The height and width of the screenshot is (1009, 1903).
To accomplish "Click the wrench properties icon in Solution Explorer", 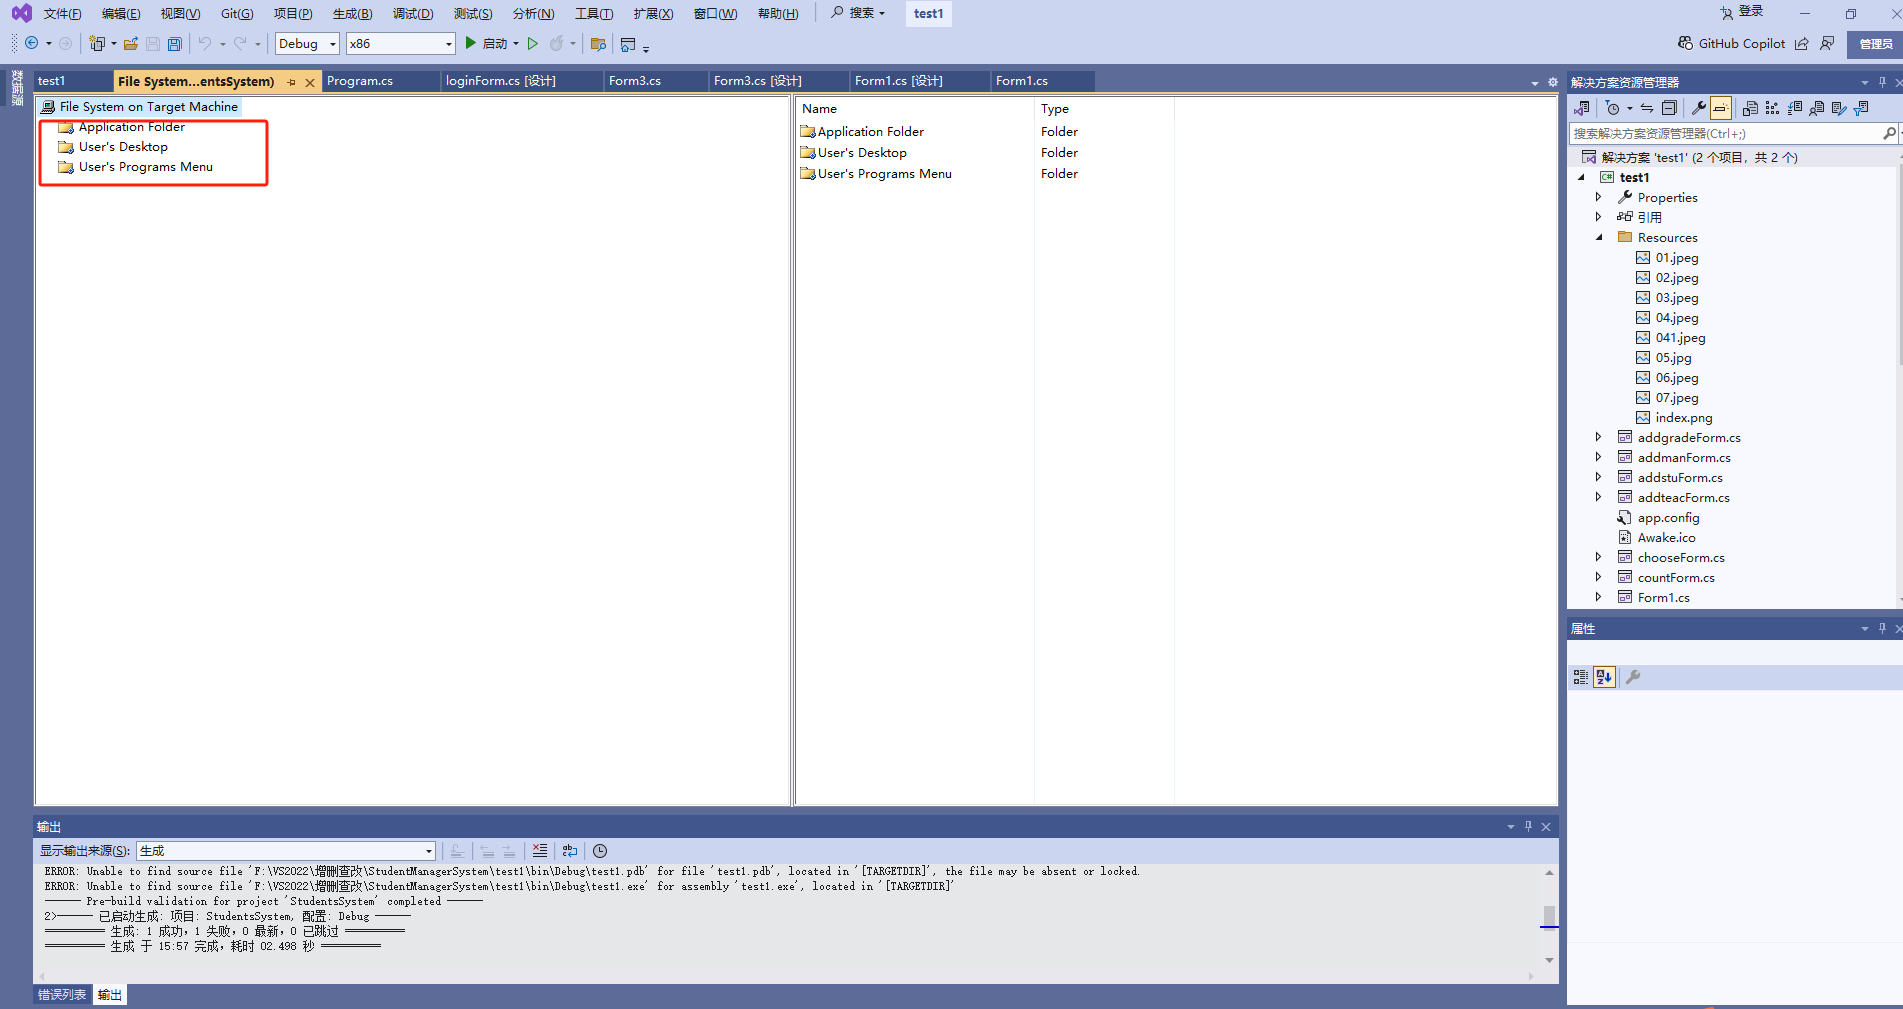I will 1698,108.
